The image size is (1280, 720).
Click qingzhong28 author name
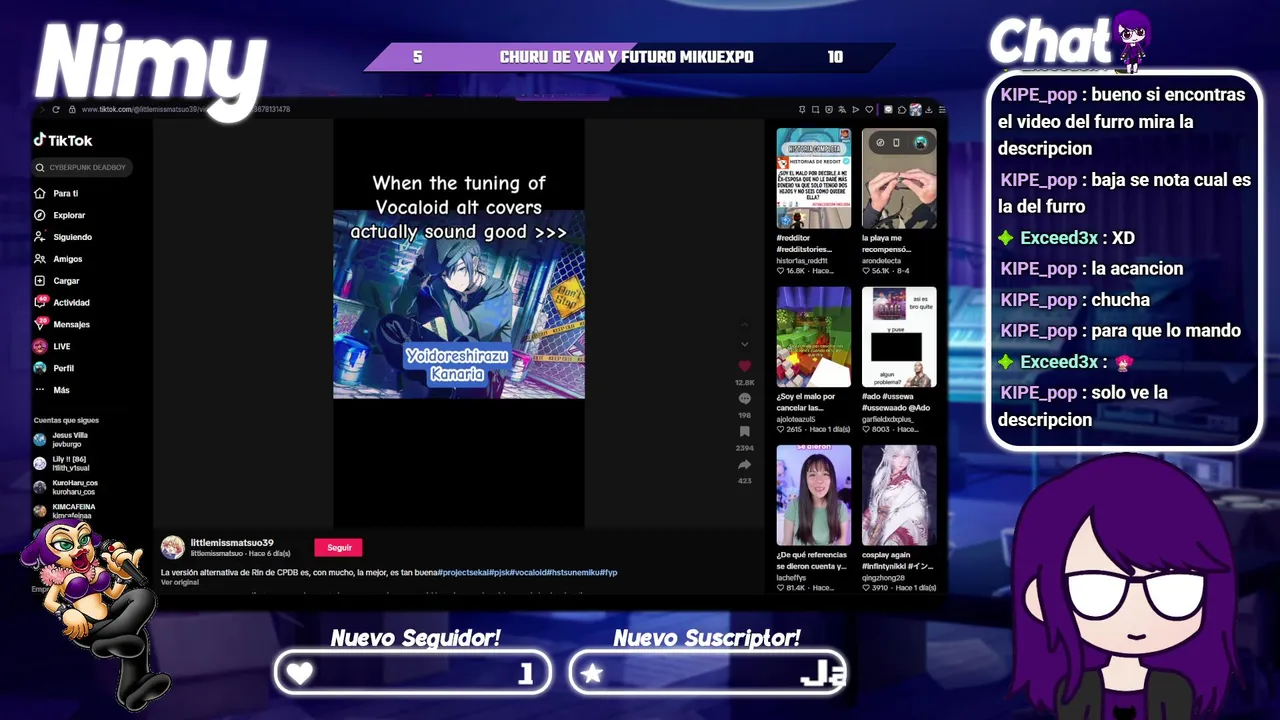tap(883, 578)
